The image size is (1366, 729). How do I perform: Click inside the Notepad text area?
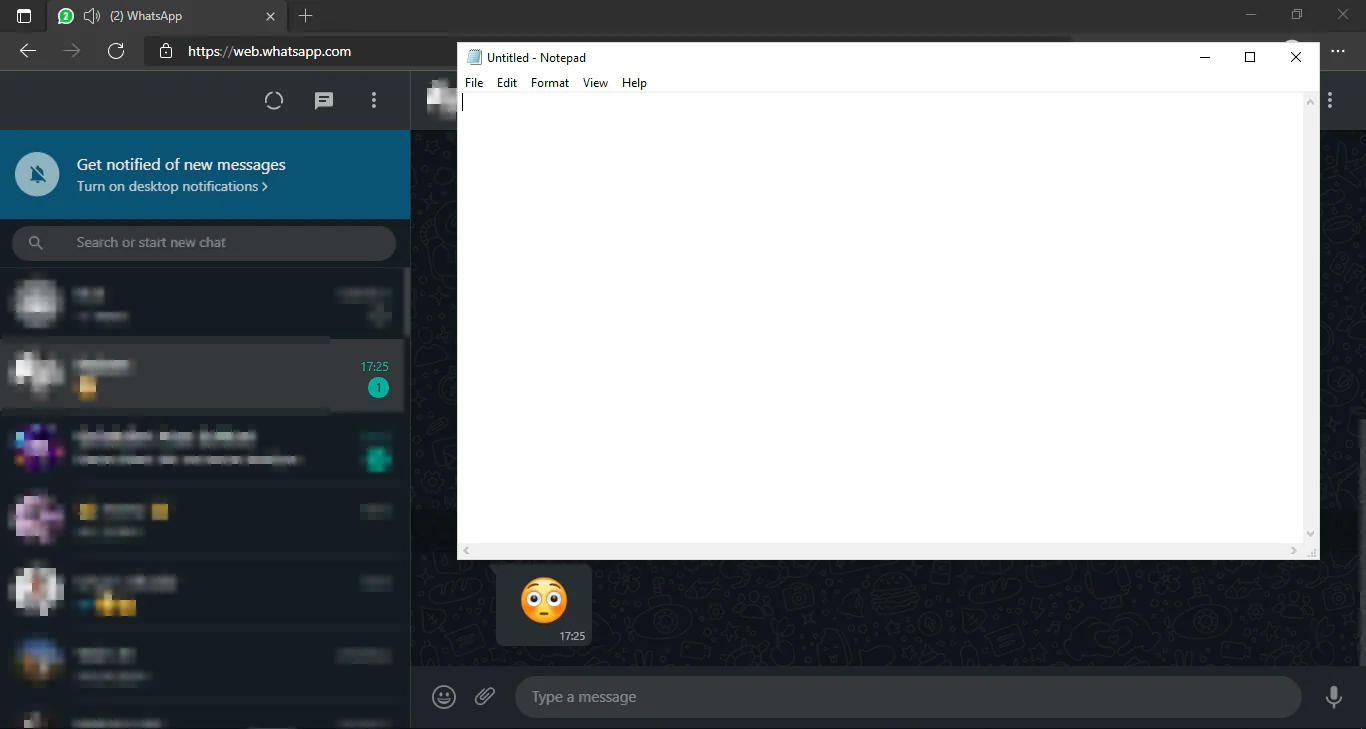click(880, 318)
